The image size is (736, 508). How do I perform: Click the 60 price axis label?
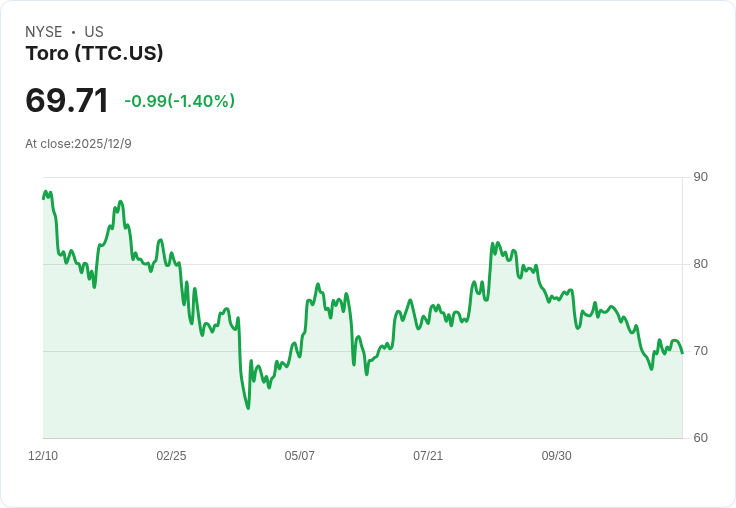(x=700, y=438)
